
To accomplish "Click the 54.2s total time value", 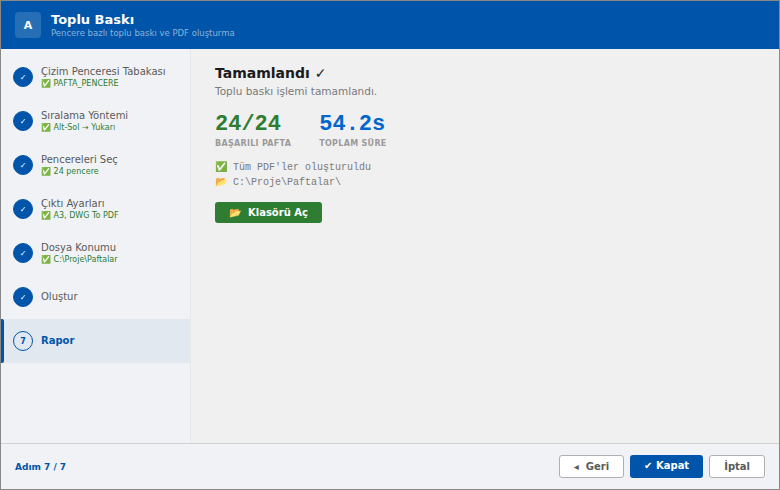I will tap(352, 123).
